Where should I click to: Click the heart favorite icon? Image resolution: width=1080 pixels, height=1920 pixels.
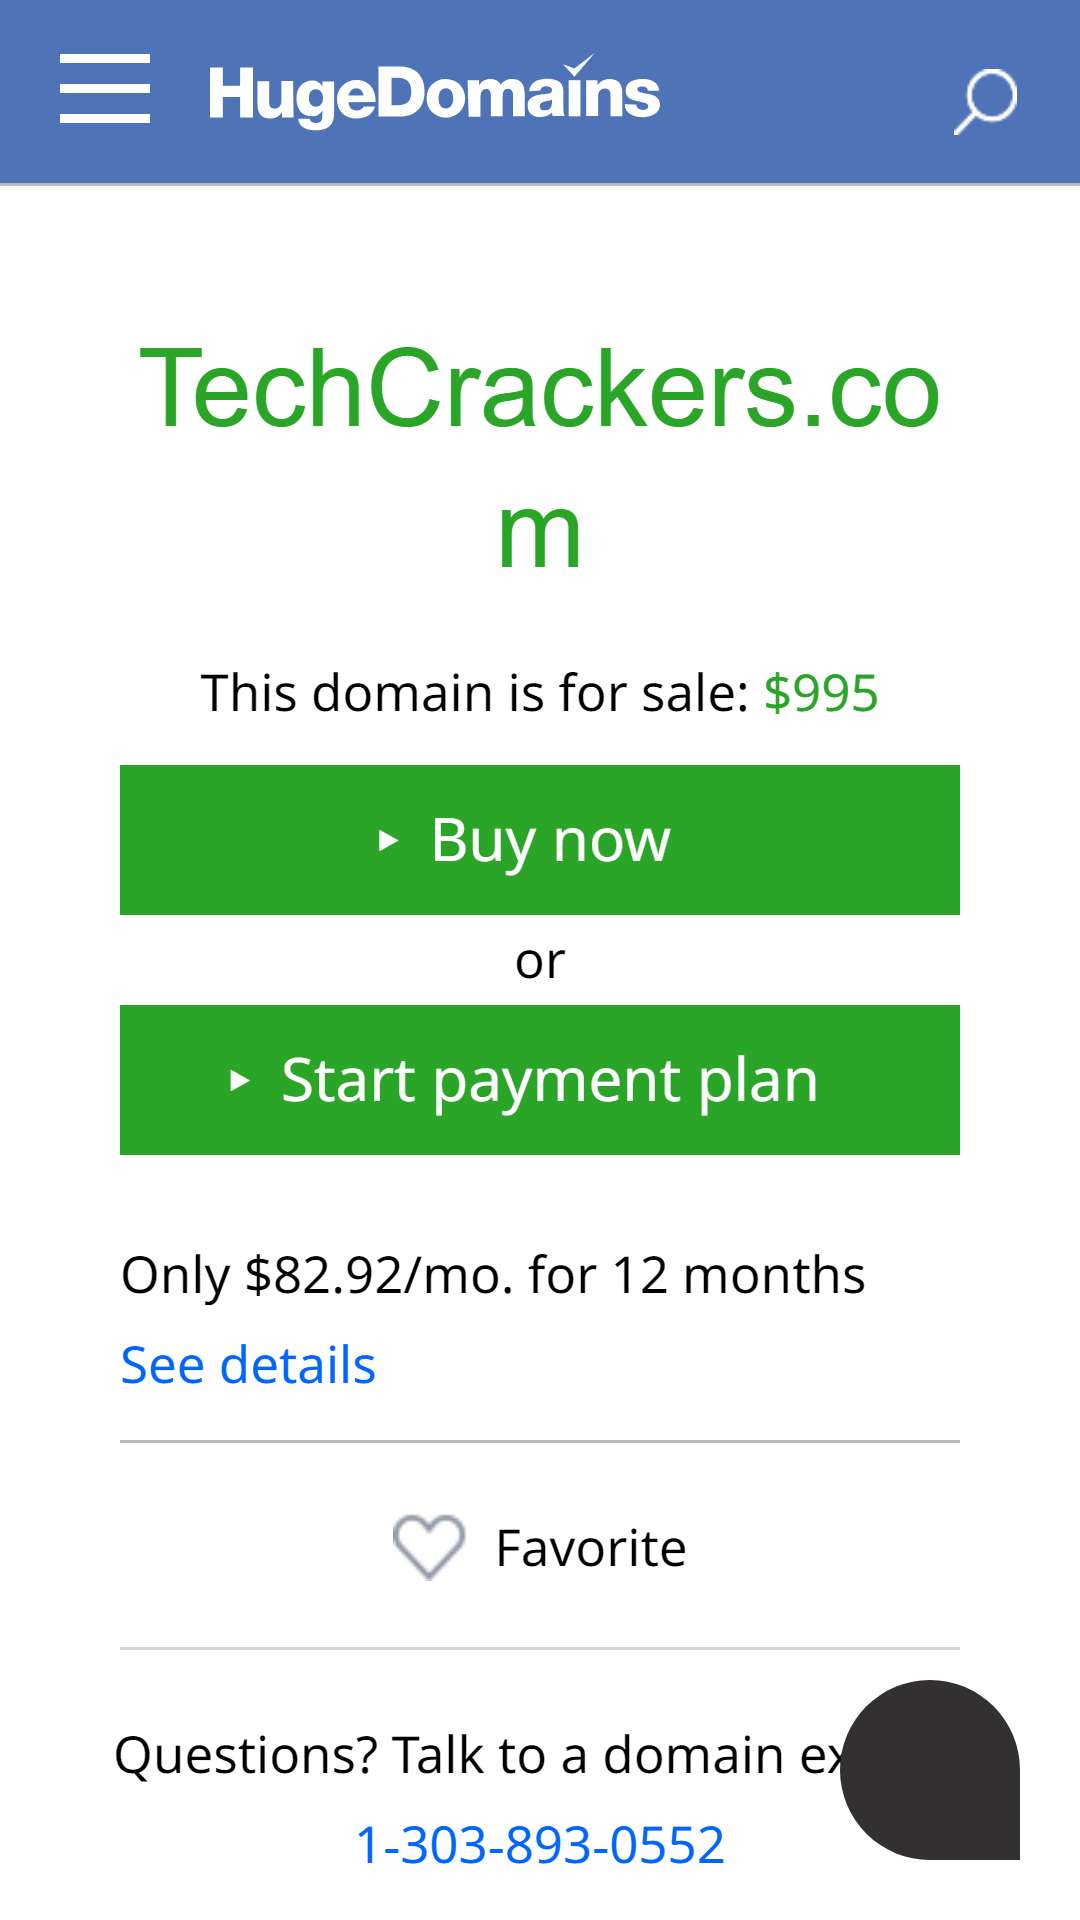(x=429, y=1547)
